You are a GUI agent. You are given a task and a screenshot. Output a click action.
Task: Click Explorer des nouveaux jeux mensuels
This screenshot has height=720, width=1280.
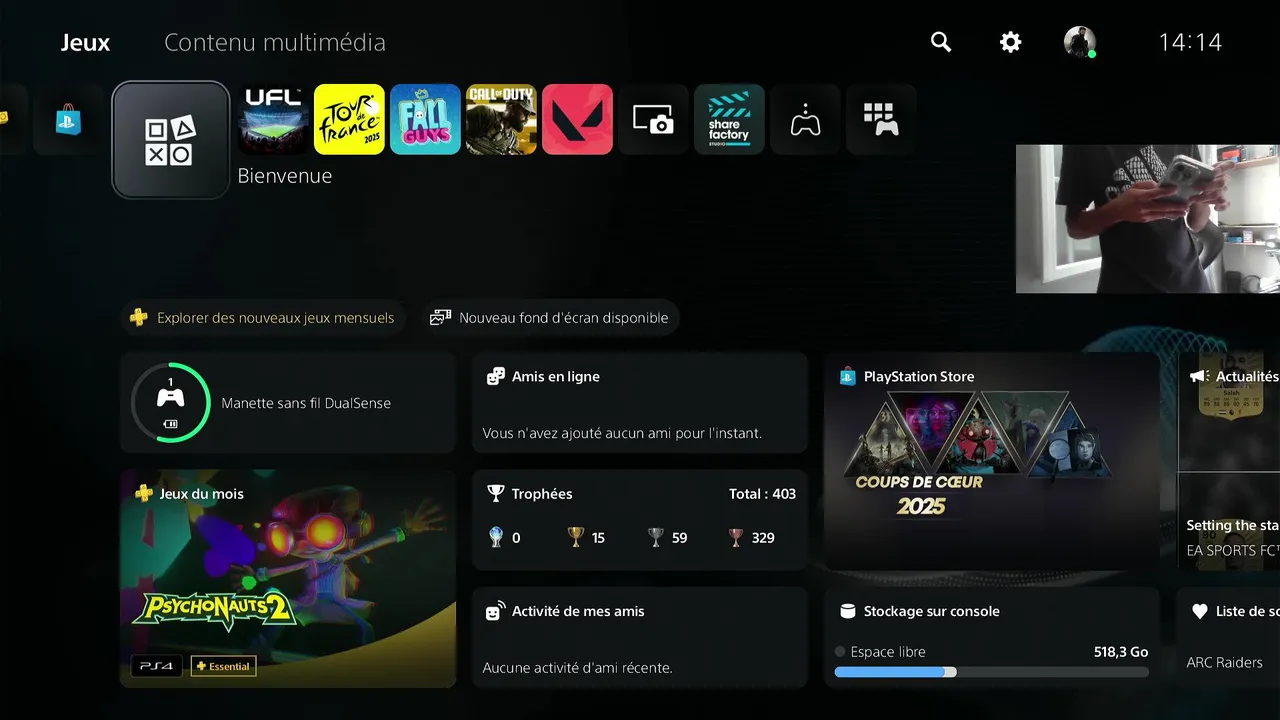[263, 318]
